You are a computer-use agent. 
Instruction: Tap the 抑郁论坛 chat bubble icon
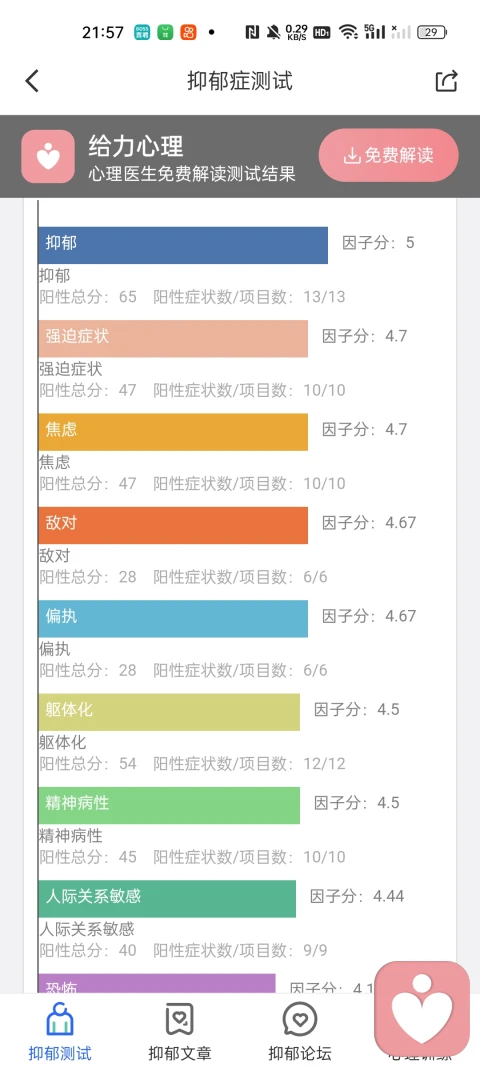point(300,1020)
